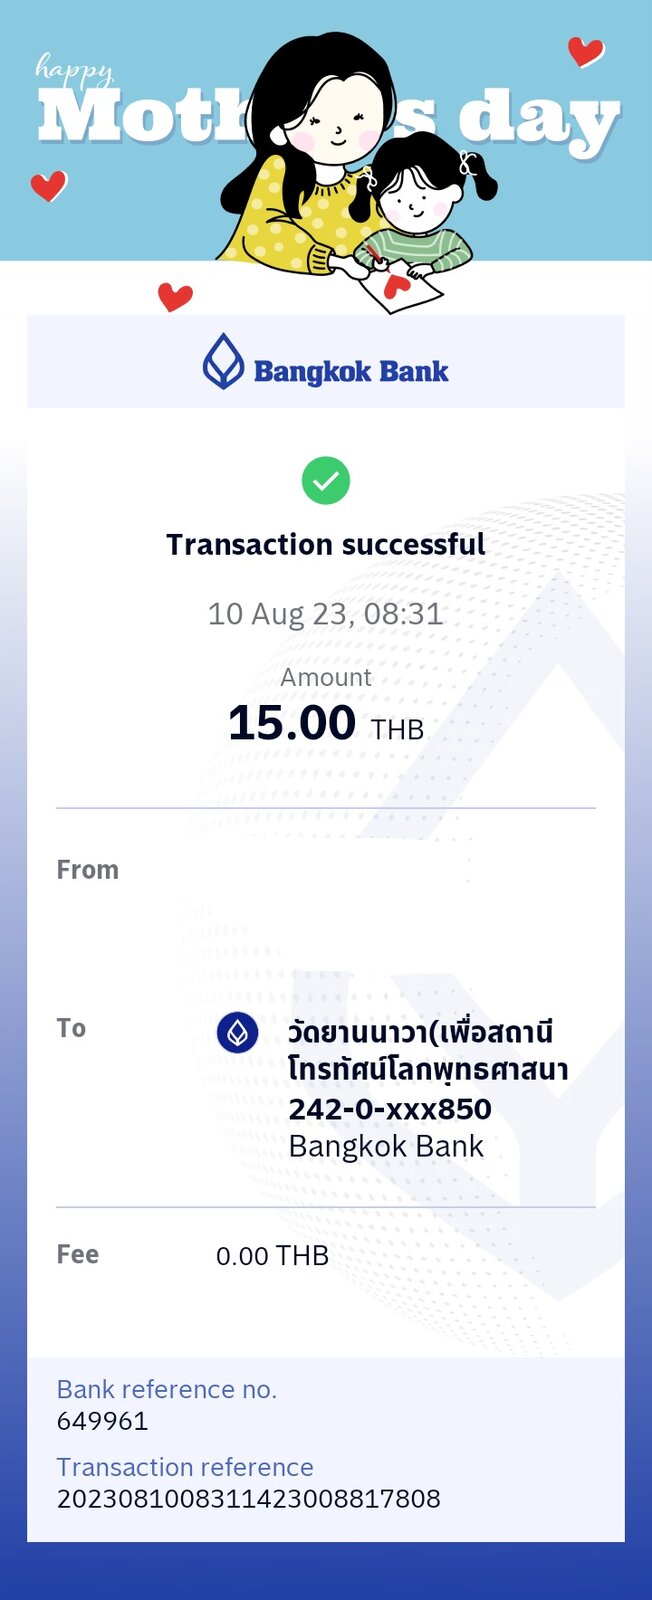The width and height of the screenshot is (652, 1600).
Task: Click the 'Bank reference no.' label
Action: click(x=167, y=1390)
